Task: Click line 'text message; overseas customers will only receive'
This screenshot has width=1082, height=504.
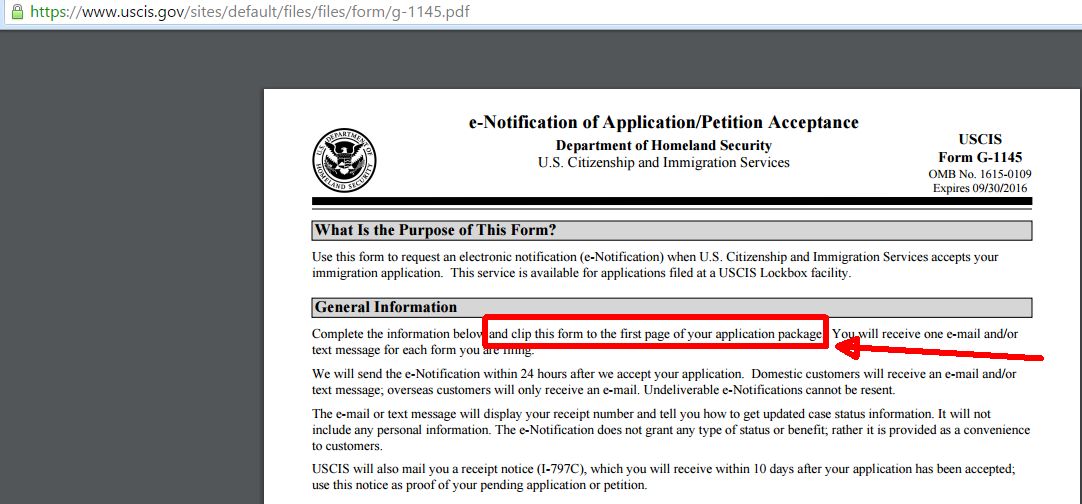Action: coord(604,390)
